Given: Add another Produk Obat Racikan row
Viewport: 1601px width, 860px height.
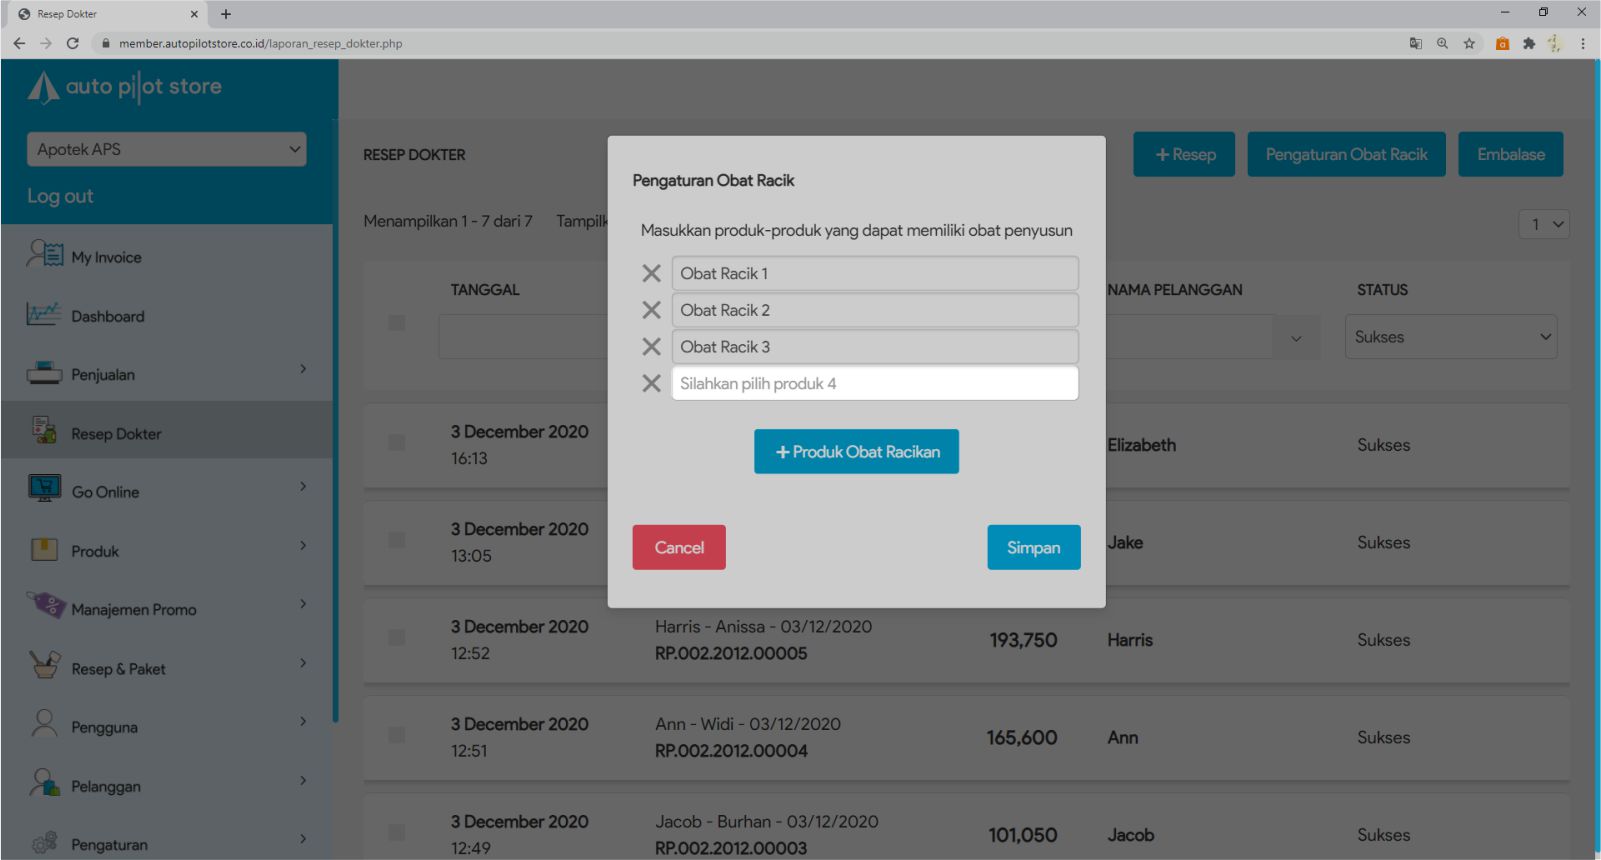Looking at the screenshot, I should tap(856, 452).
